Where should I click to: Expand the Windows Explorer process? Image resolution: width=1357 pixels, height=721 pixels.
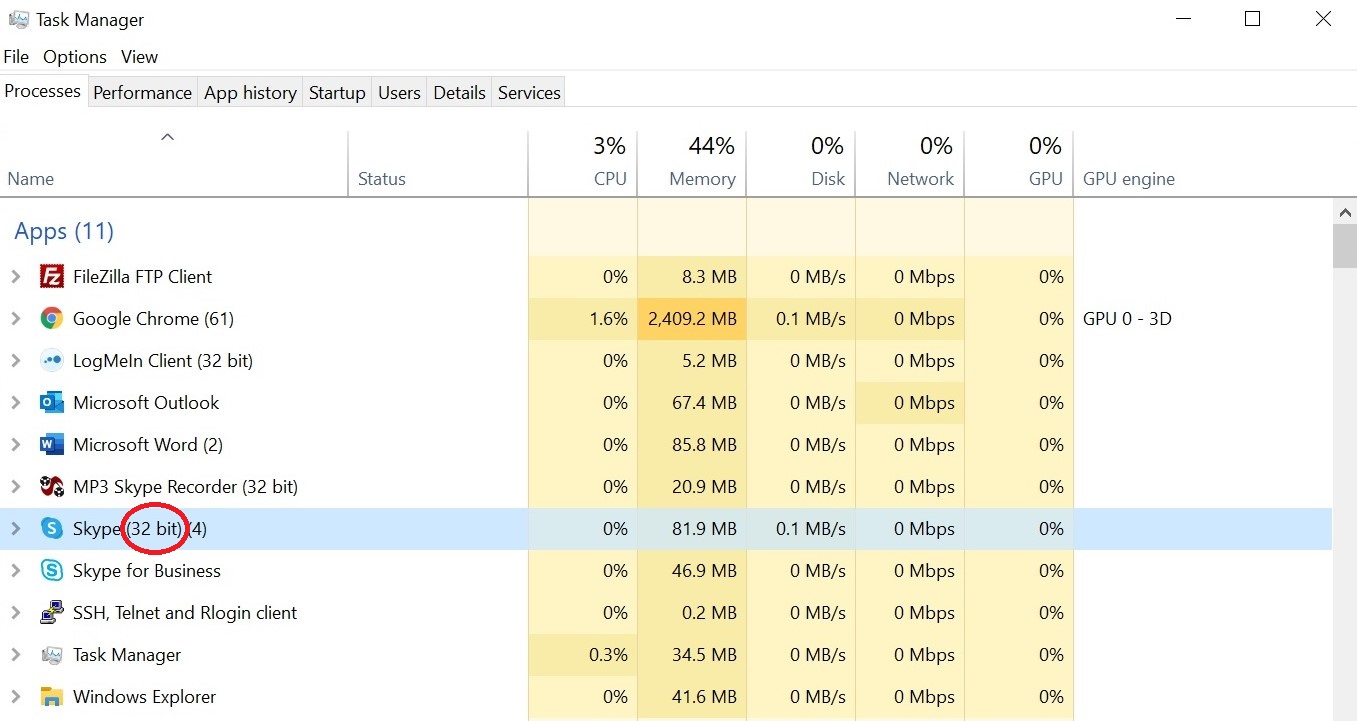(15, 697)
